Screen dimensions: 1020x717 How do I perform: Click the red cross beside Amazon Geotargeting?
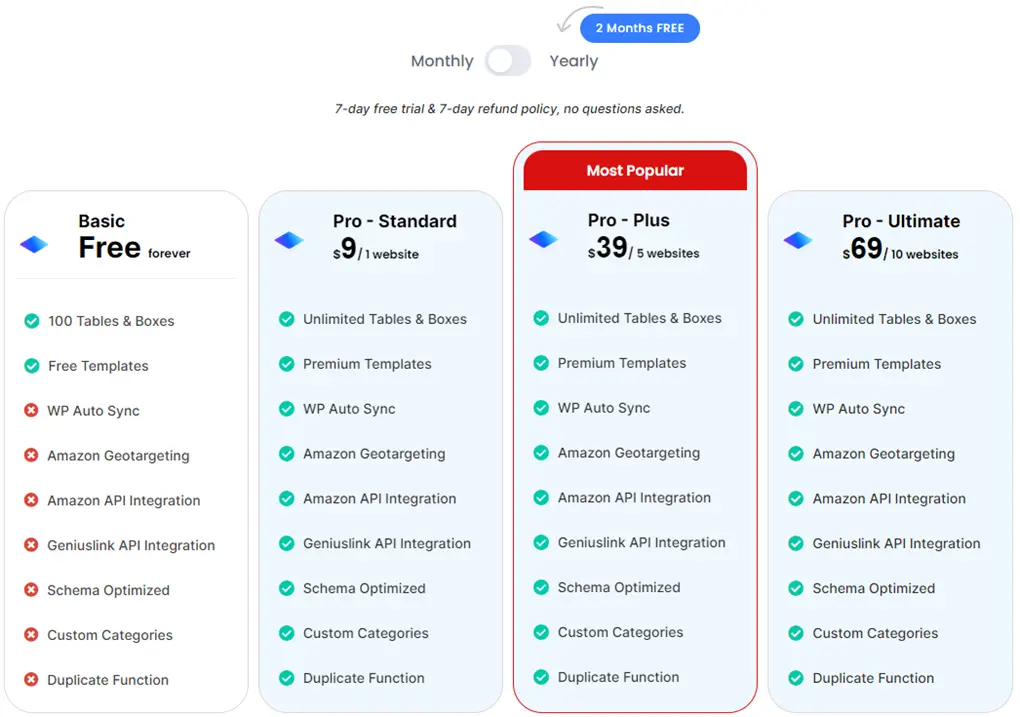pyautogui.click(x=29, y=456)
